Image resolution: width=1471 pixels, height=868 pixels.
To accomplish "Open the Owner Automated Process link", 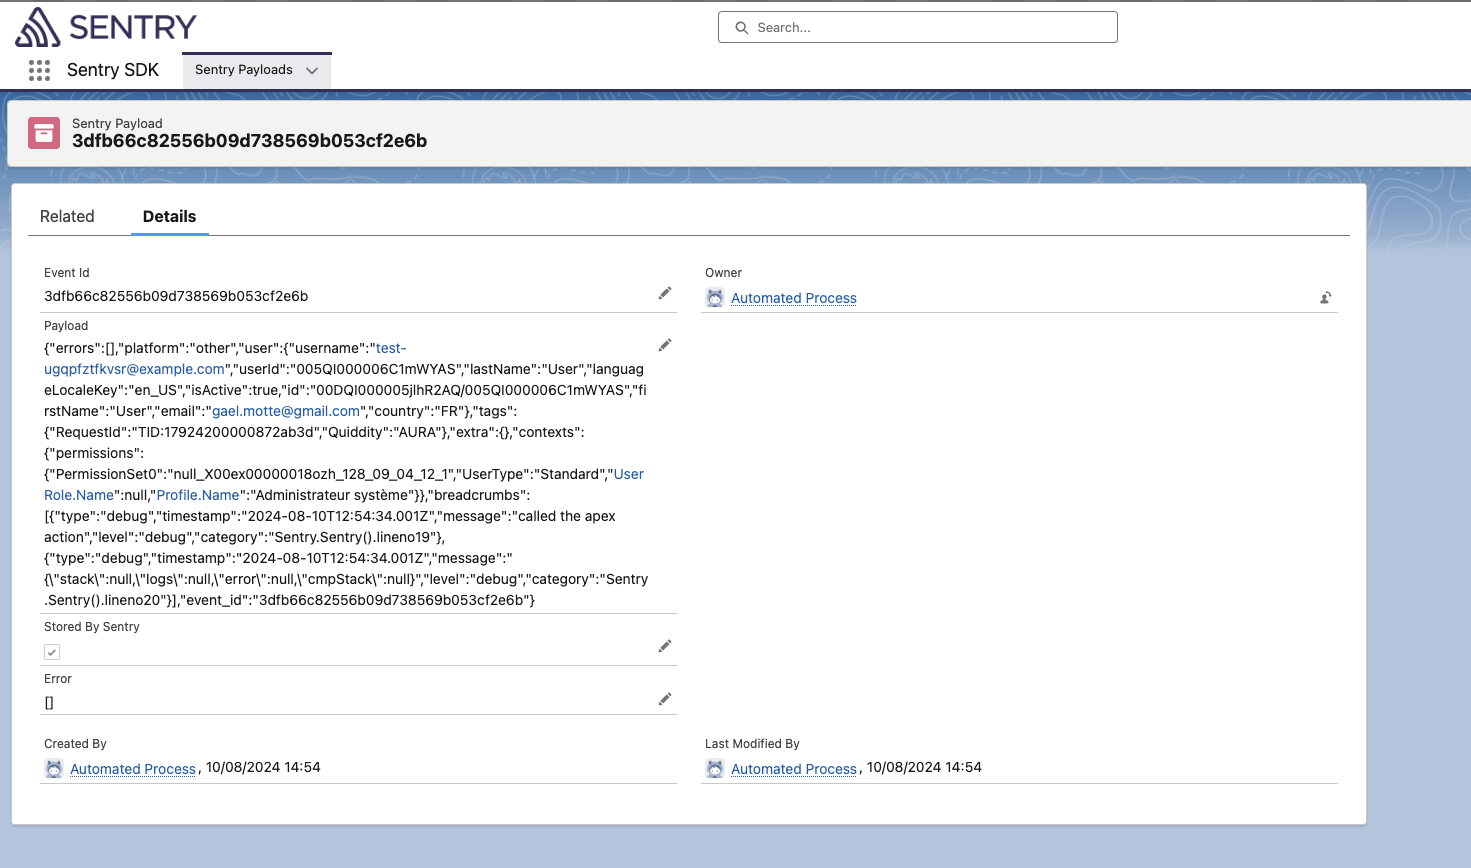I will coord(794,298).
